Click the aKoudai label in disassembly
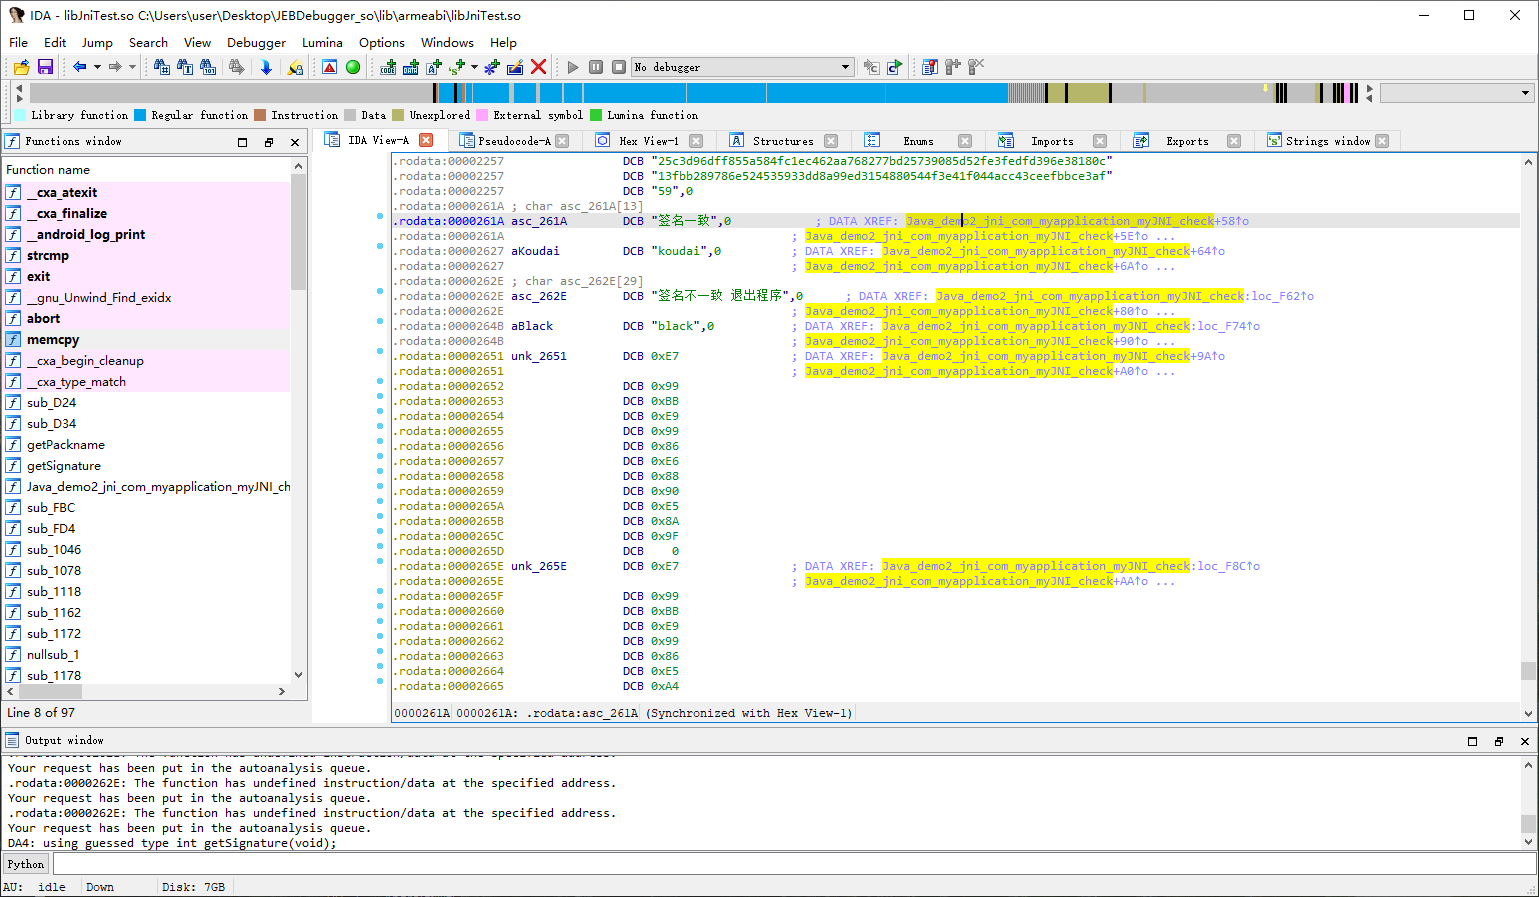 tap(535, 251)
